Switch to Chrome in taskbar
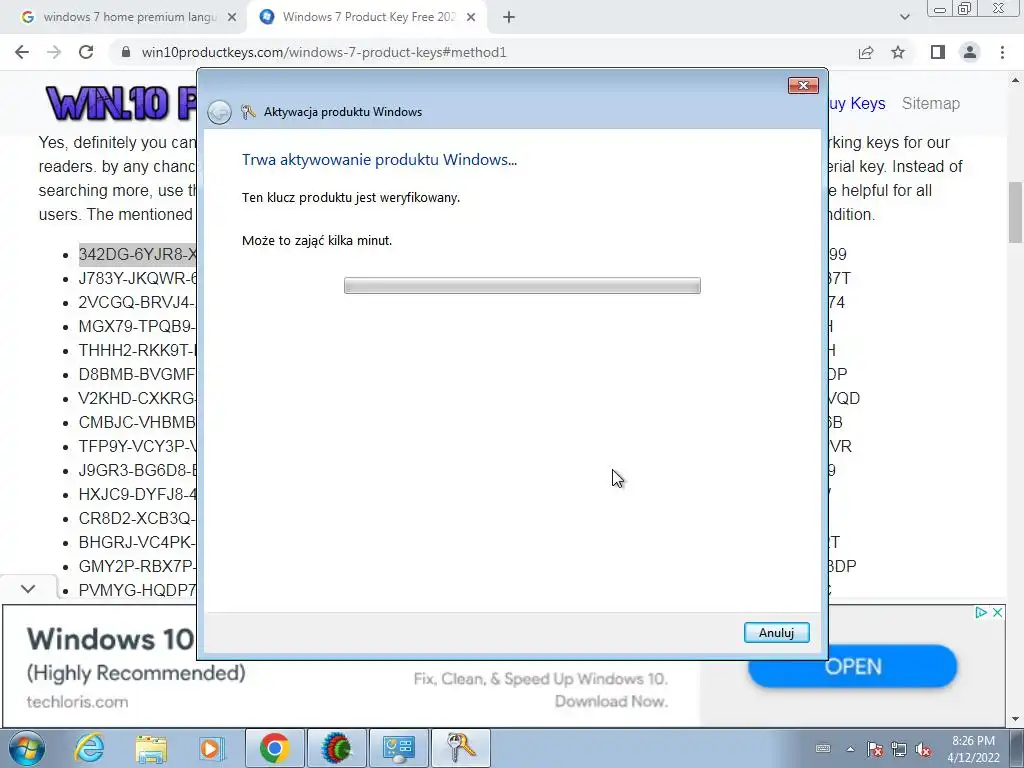This screenshot has height=768, width=1024. pyautogui.click(x=274, y=748)
